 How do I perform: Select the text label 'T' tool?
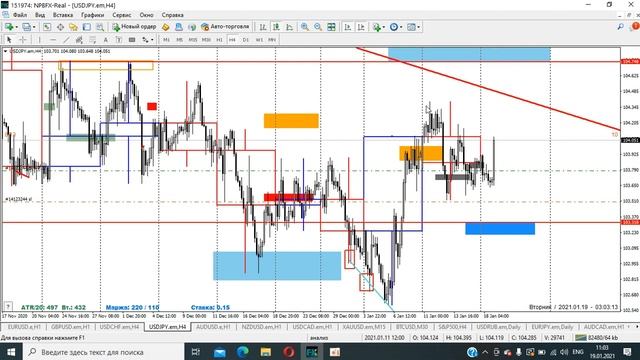(119, 40)
